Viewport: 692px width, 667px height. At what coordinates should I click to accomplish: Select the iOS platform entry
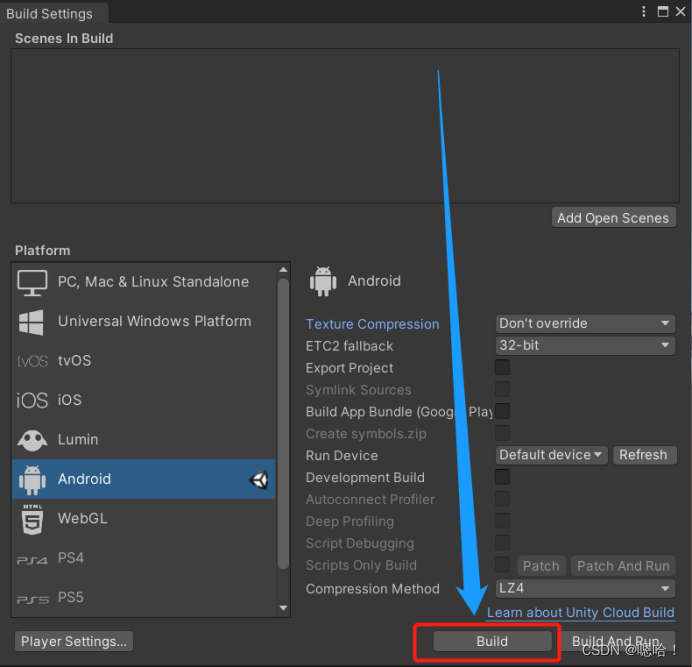pos(143,400)
